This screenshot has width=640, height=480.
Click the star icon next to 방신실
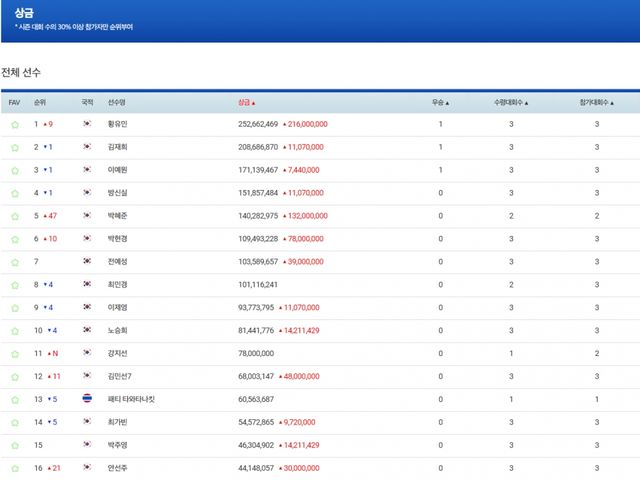(x=14, y=194)
